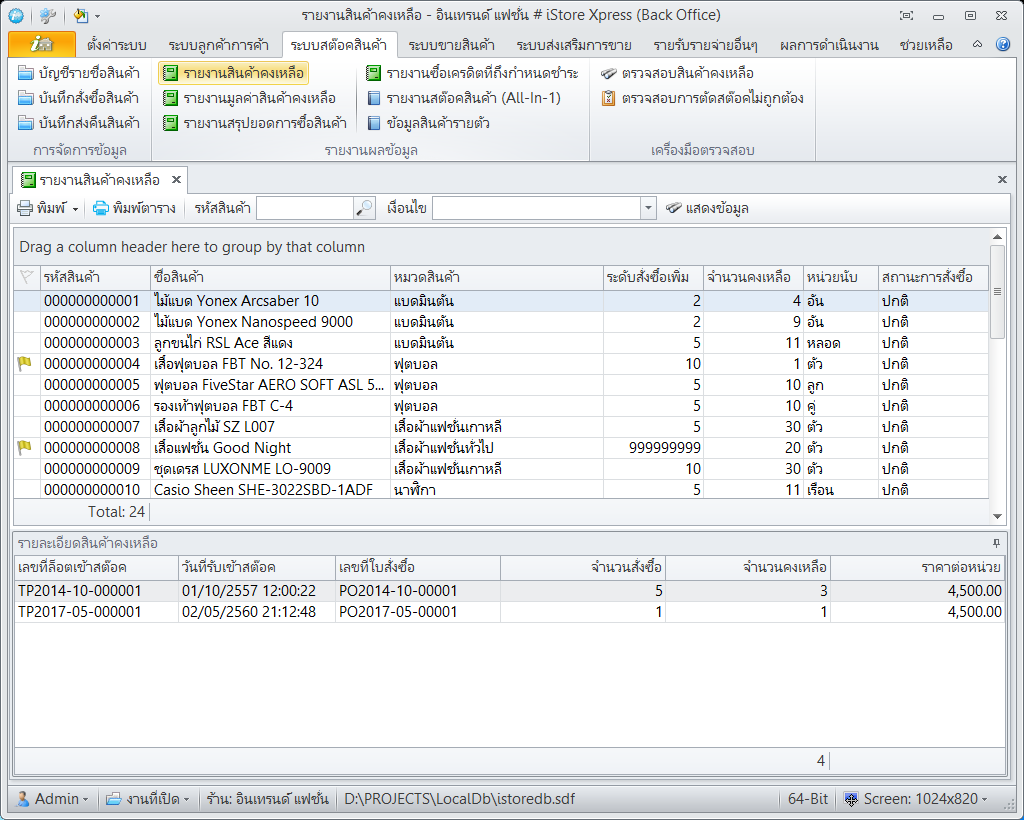The width and height of the screenshot is (1024, 820).
Task: Click the flag column header icon
Action: (26, 277)
